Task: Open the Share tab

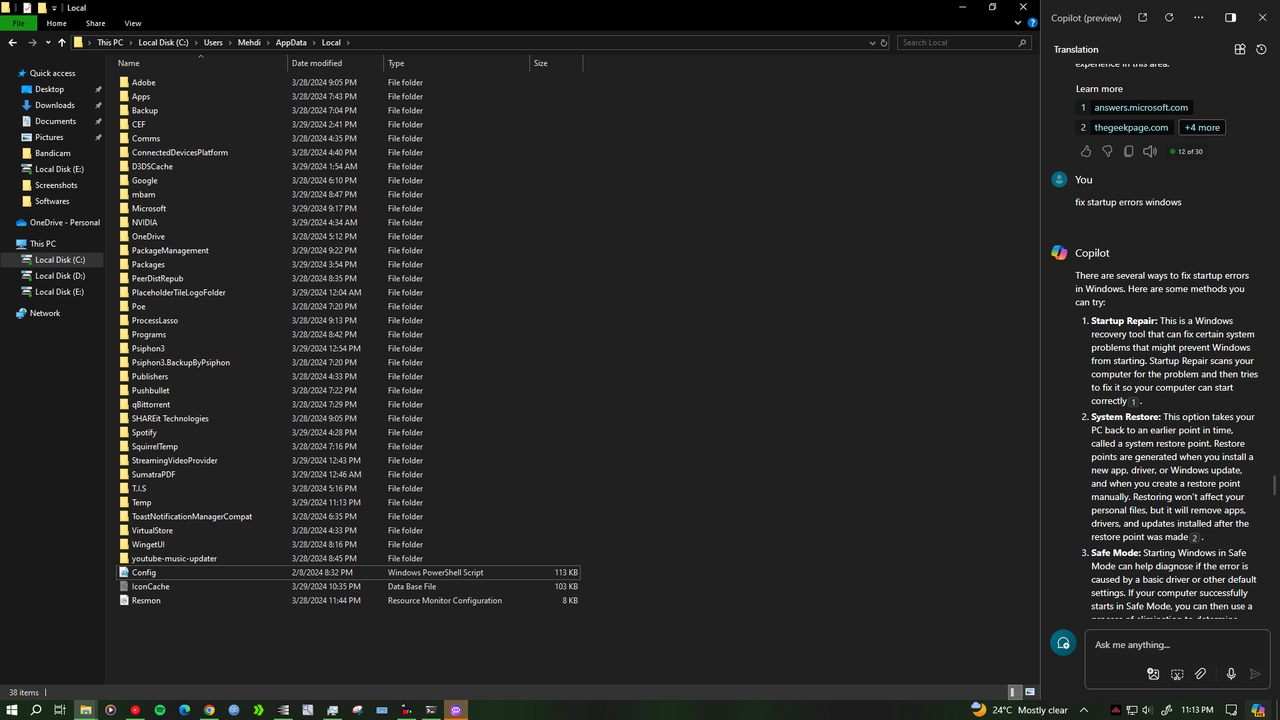Action: pyautogui.click(x=95, y=23)
